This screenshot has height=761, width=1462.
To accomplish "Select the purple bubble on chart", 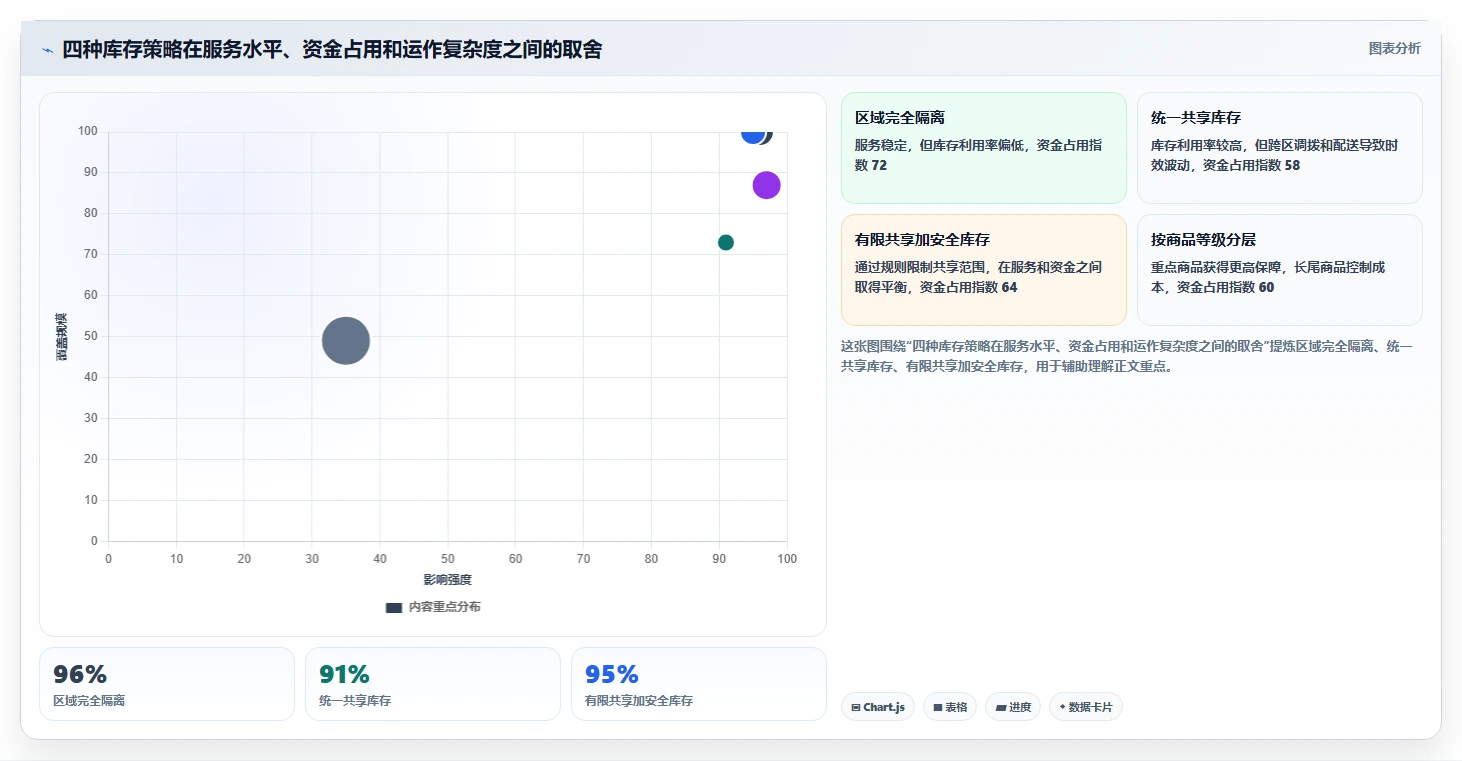I will [x=766, y=185].
